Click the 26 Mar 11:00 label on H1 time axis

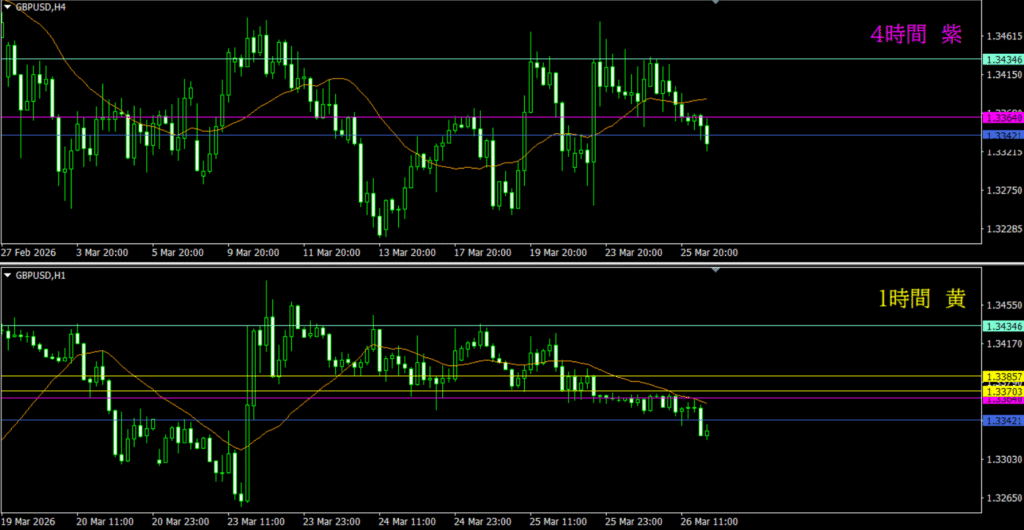[708, 521]
